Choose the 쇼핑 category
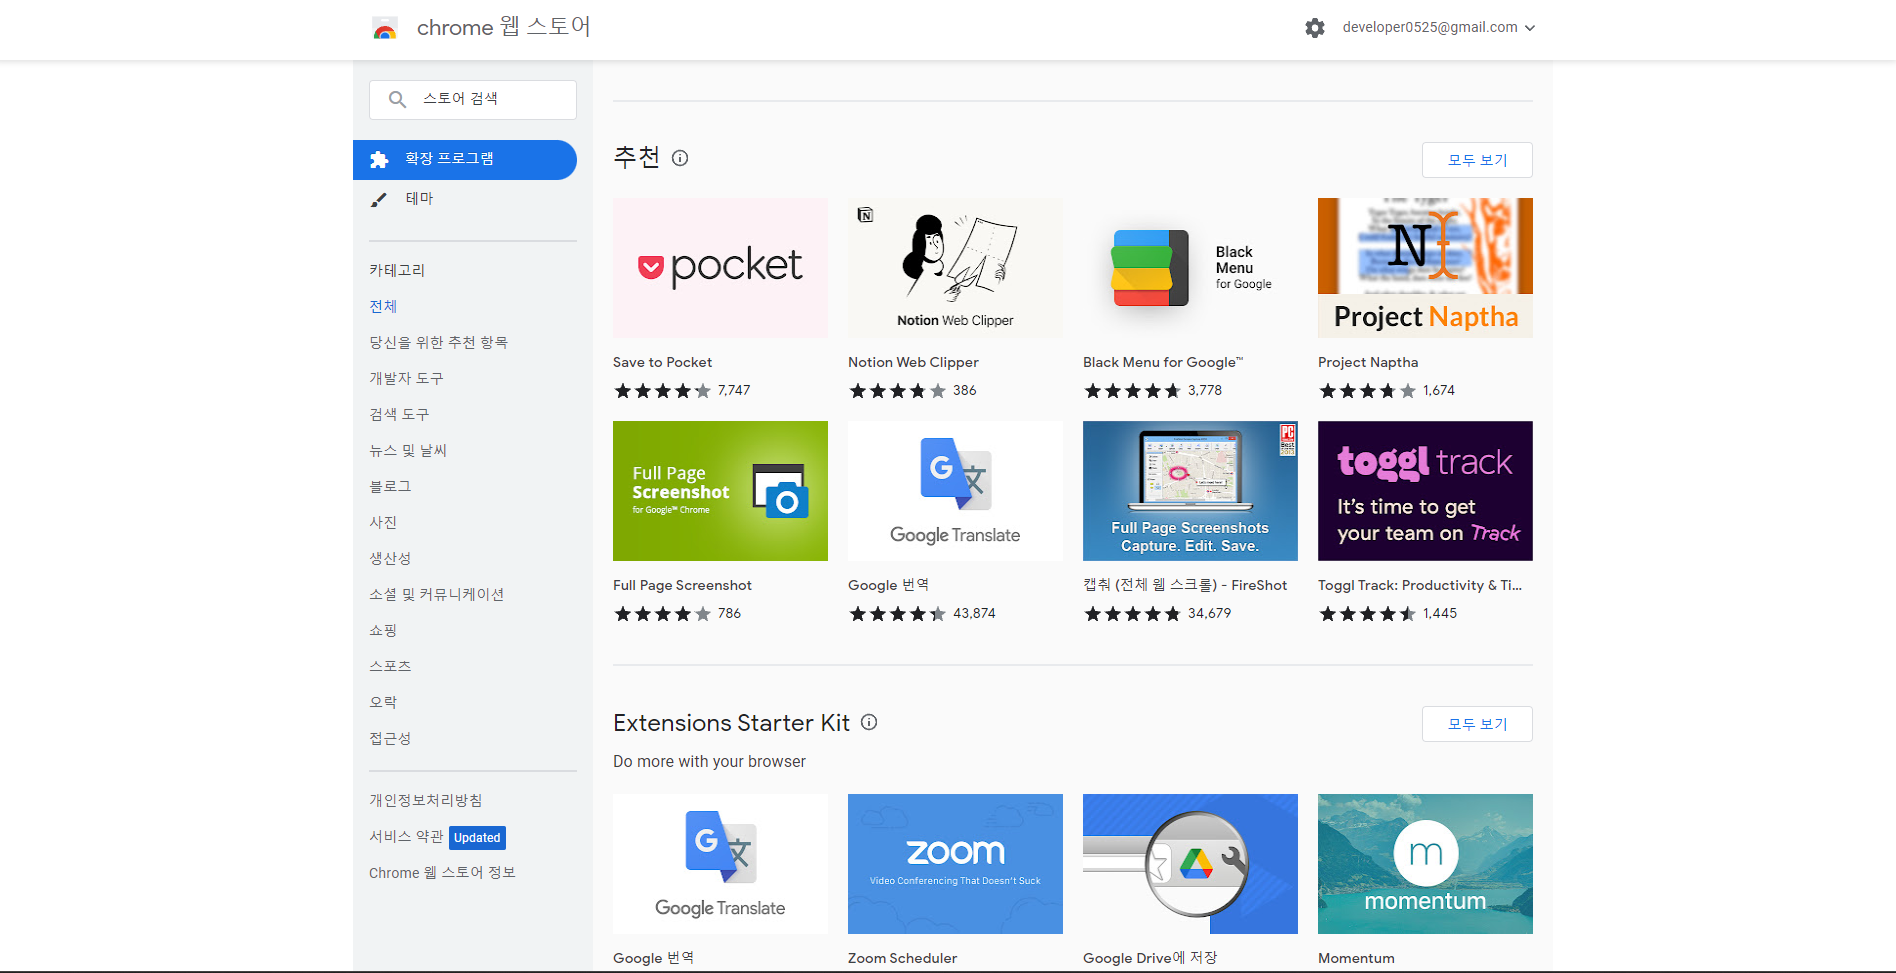 coord(383,630)
